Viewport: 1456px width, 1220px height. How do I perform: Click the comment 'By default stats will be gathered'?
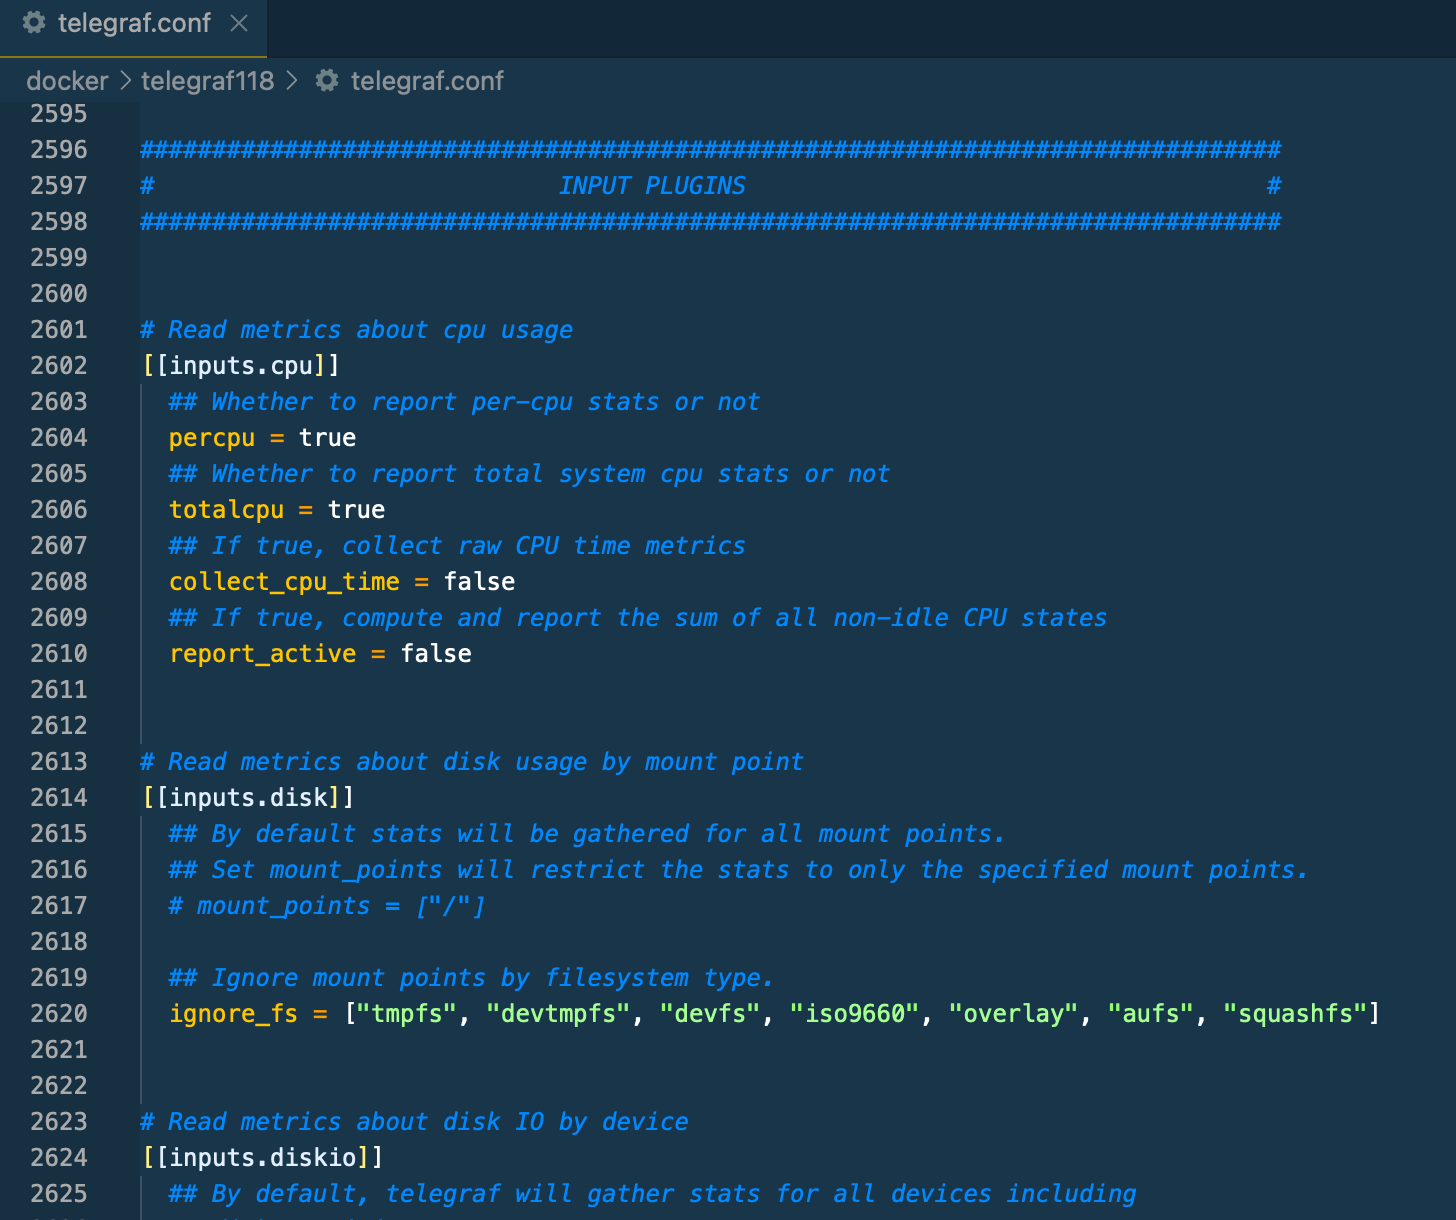[587, 834]
